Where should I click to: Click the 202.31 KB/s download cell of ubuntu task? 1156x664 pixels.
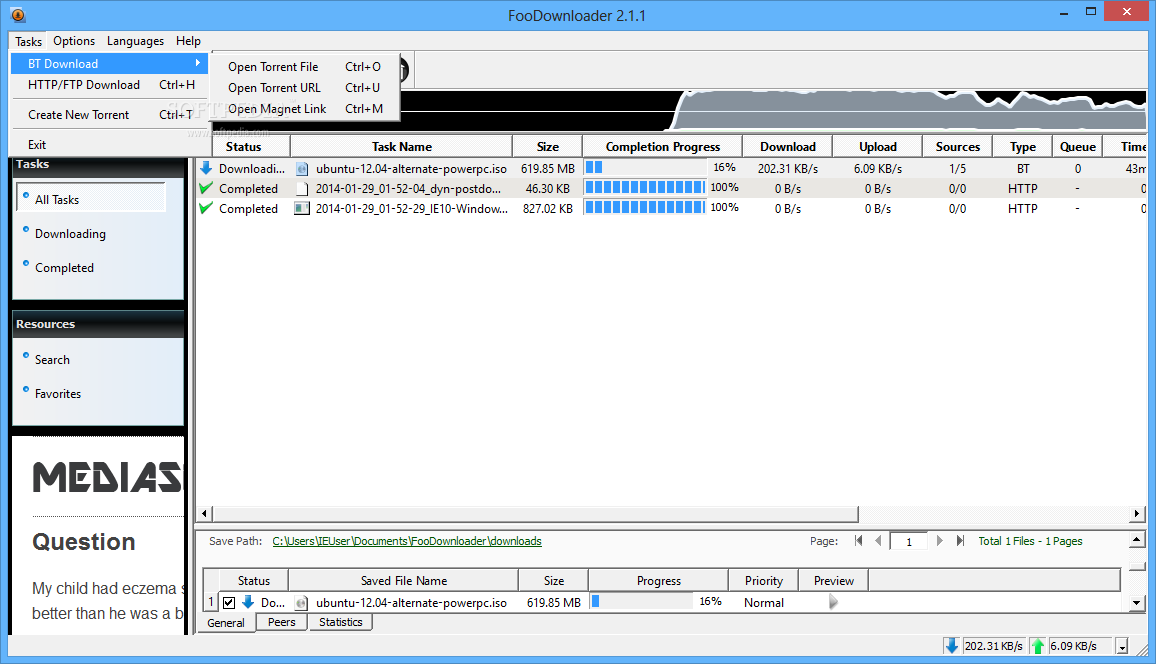tap(788, 169)
